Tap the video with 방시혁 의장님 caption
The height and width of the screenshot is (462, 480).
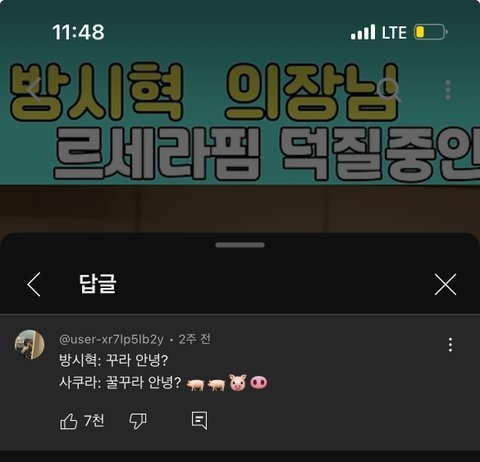(240, 117)
